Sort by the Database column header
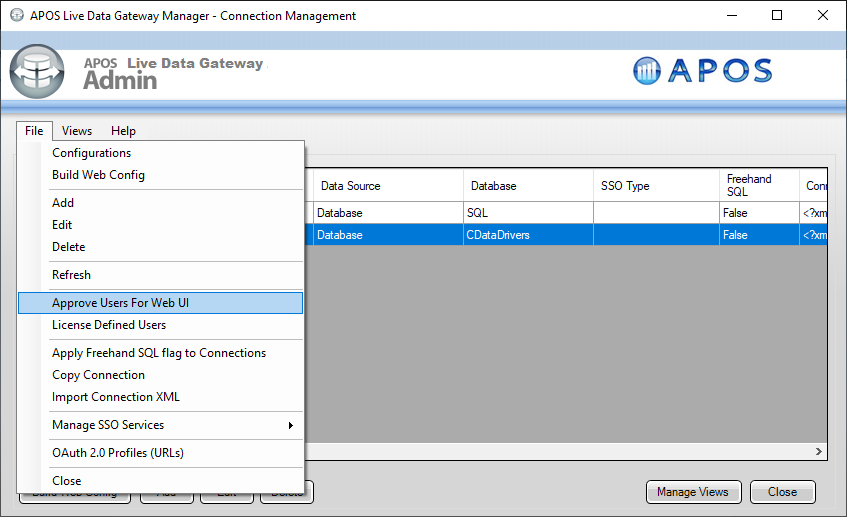This screenshot has width=847, height=517. click(527, 186)
